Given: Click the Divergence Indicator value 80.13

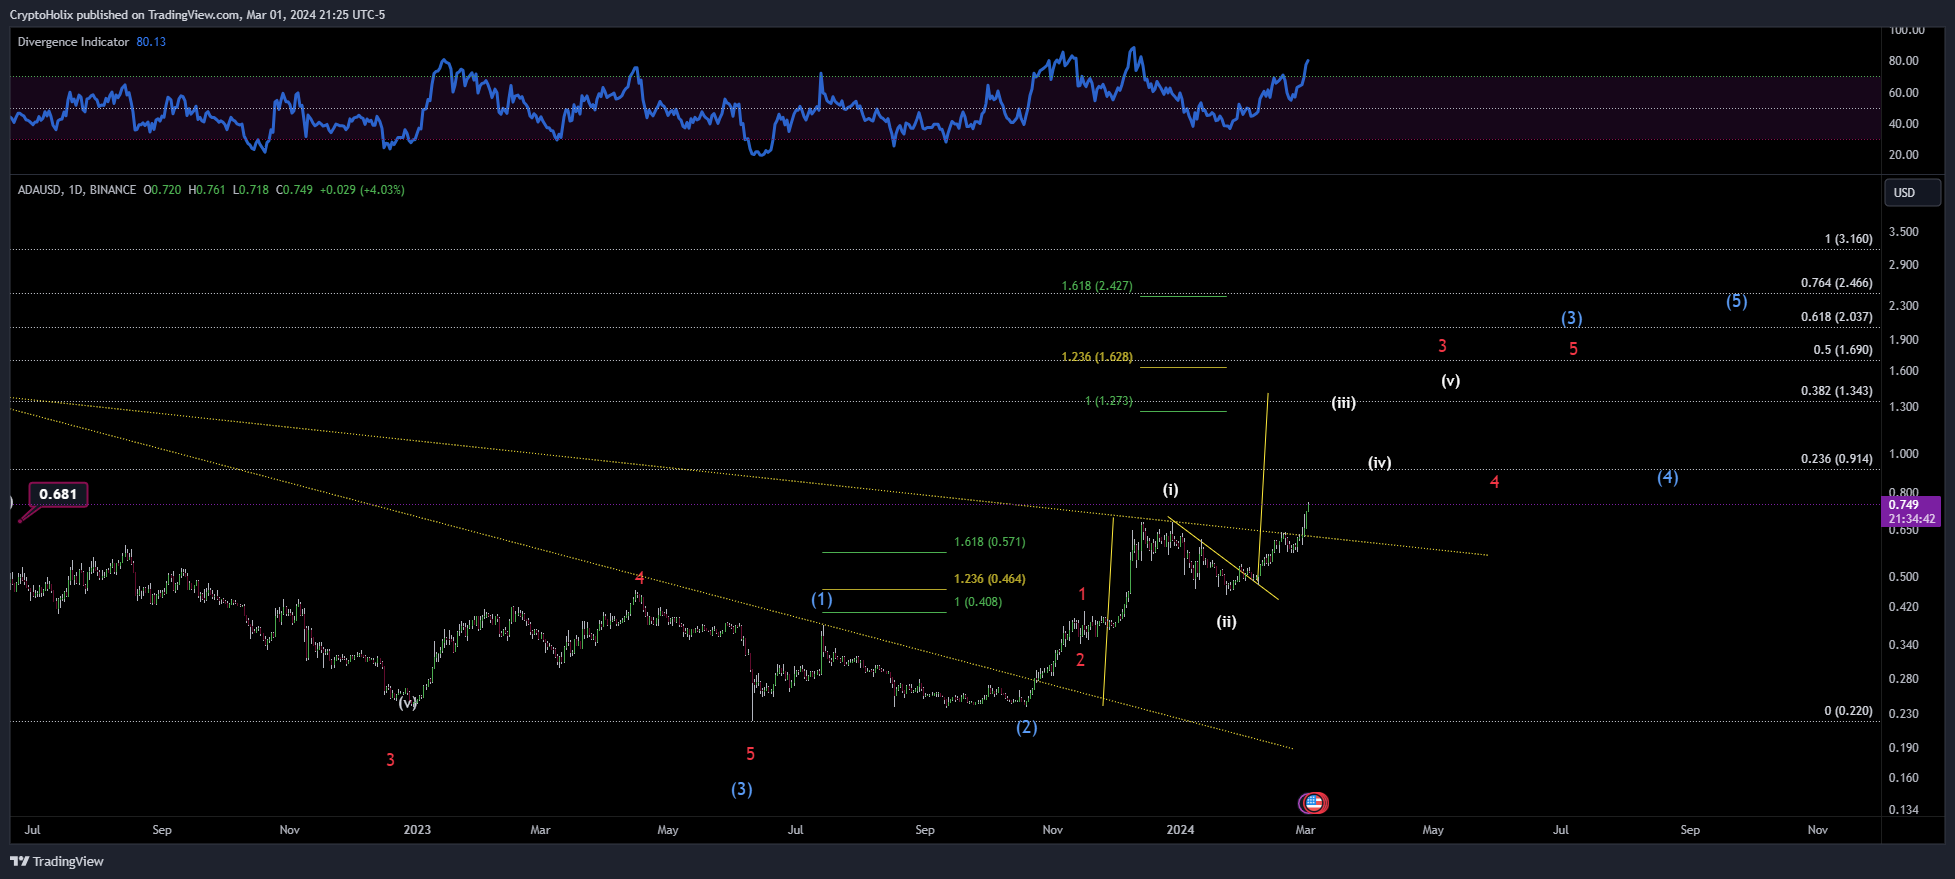Looking at the screenshot, I should click(x=151, y=42).
